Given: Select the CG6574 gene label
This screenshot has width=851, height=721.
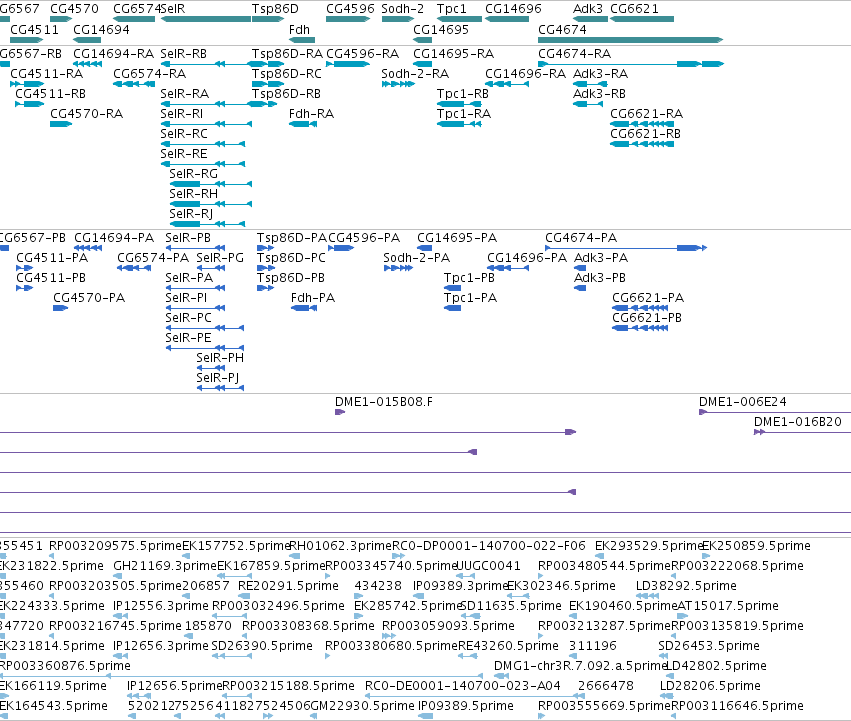Looking at the screenshot, I should [x=137, y=9].
